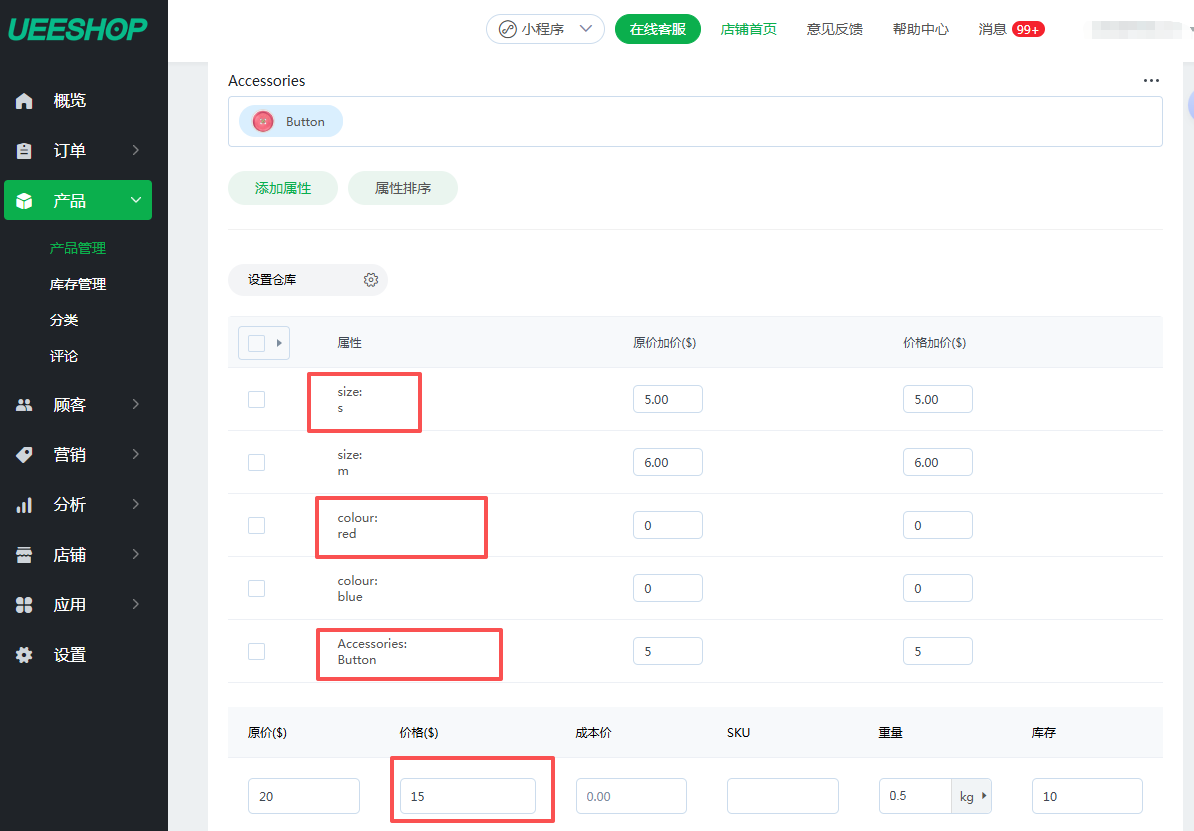The height and width of the screenshot is (831, 1194).
Task: Open 库存管理 submenu item
Action: click(78, 284)
